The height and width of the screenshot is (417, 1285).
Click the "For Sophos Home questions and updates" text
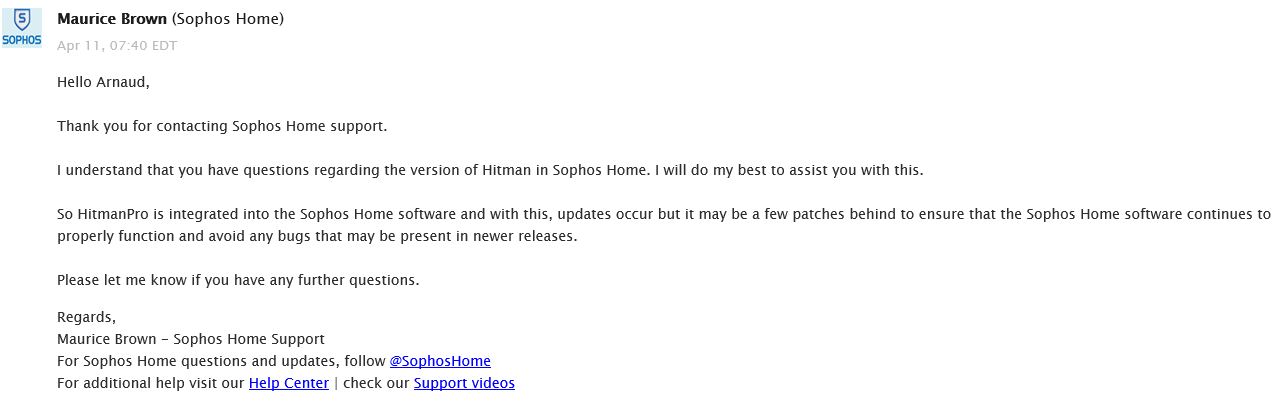[x=220, y=361]
